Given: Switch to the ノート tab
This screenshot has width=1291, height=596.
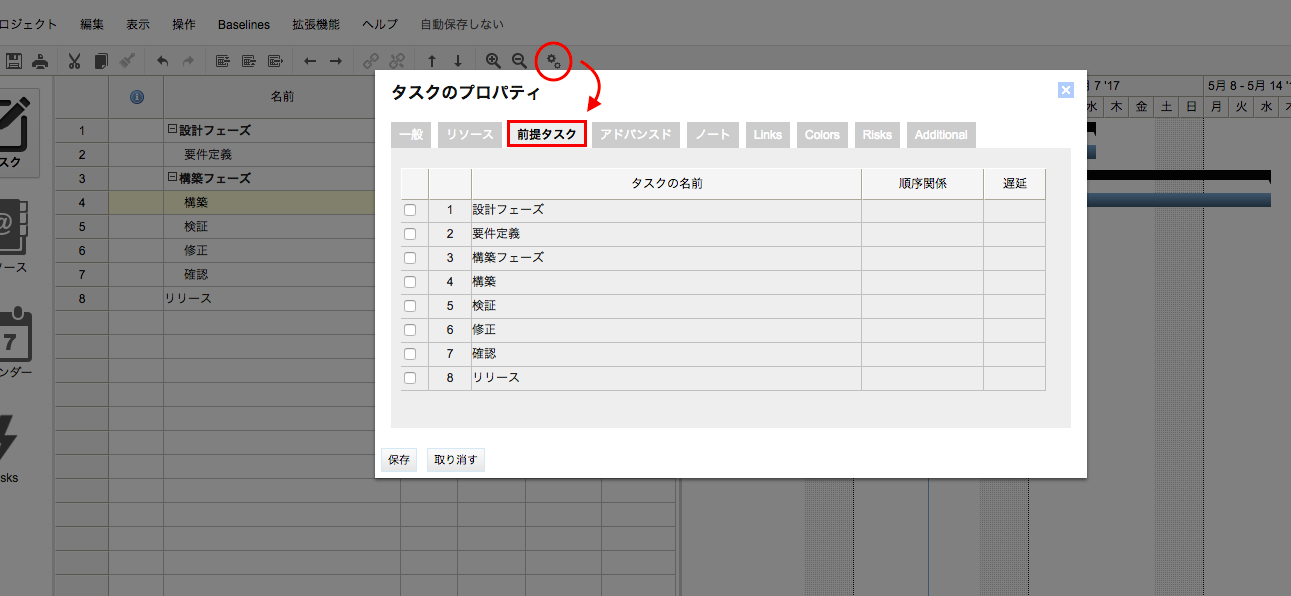Looking at the screenshot, I should (712, 134).
